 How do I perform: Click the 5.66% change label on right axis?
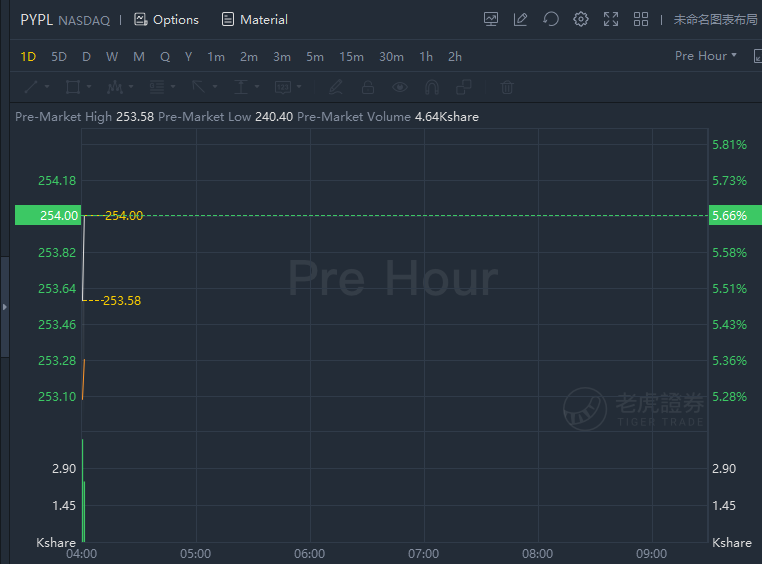coord(735,215)
